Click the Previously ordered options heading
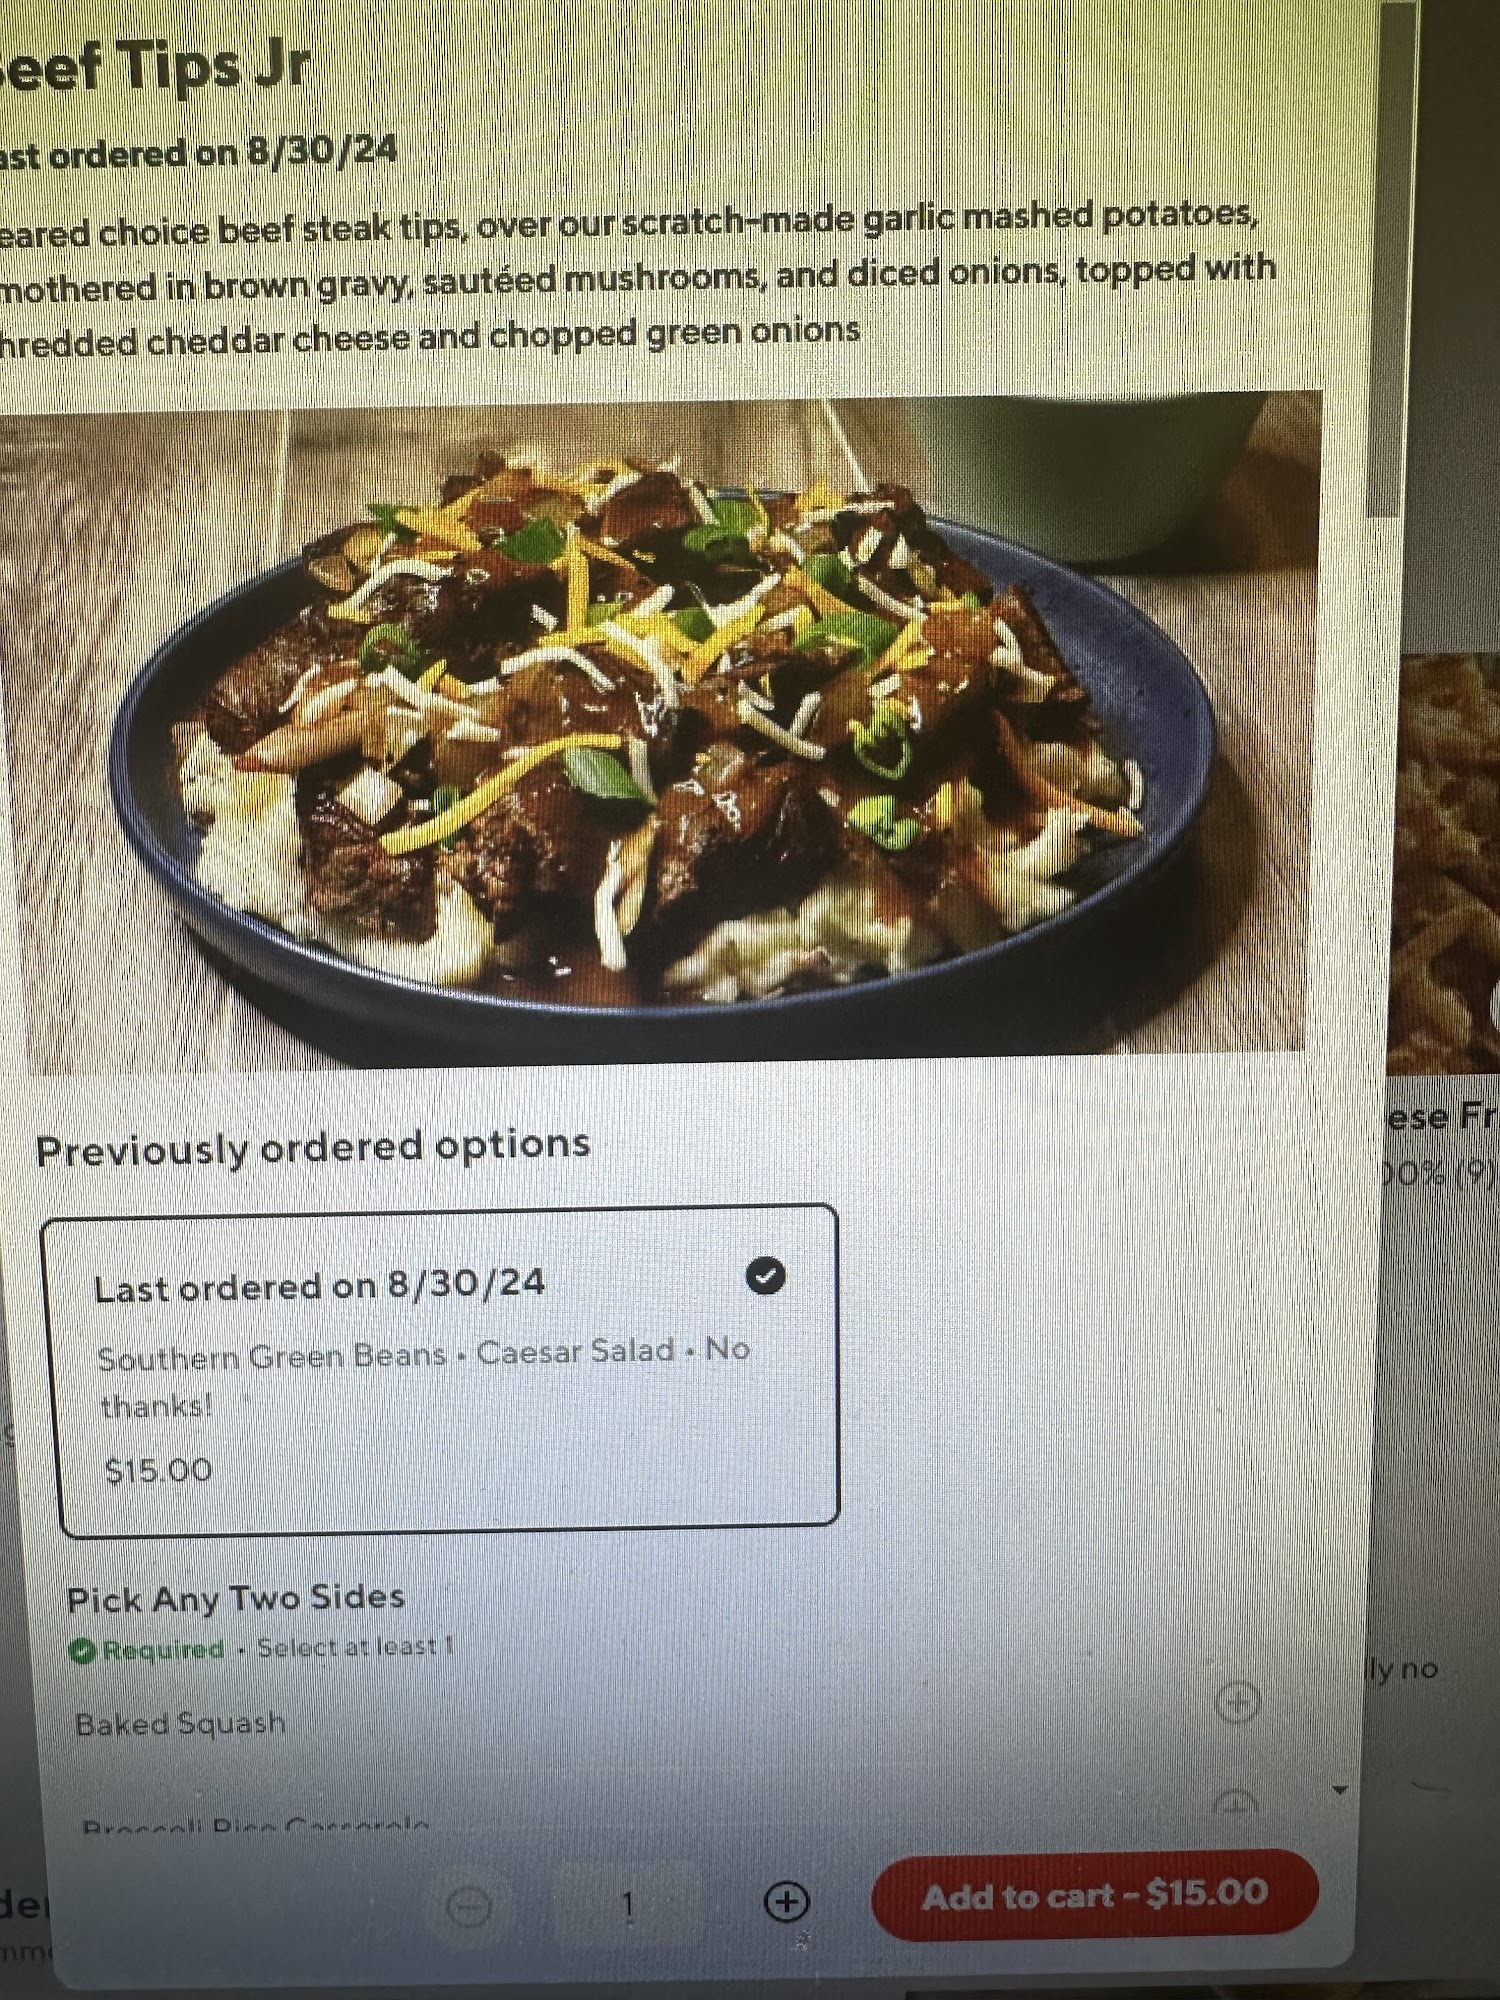 (x=313, y=1147)
